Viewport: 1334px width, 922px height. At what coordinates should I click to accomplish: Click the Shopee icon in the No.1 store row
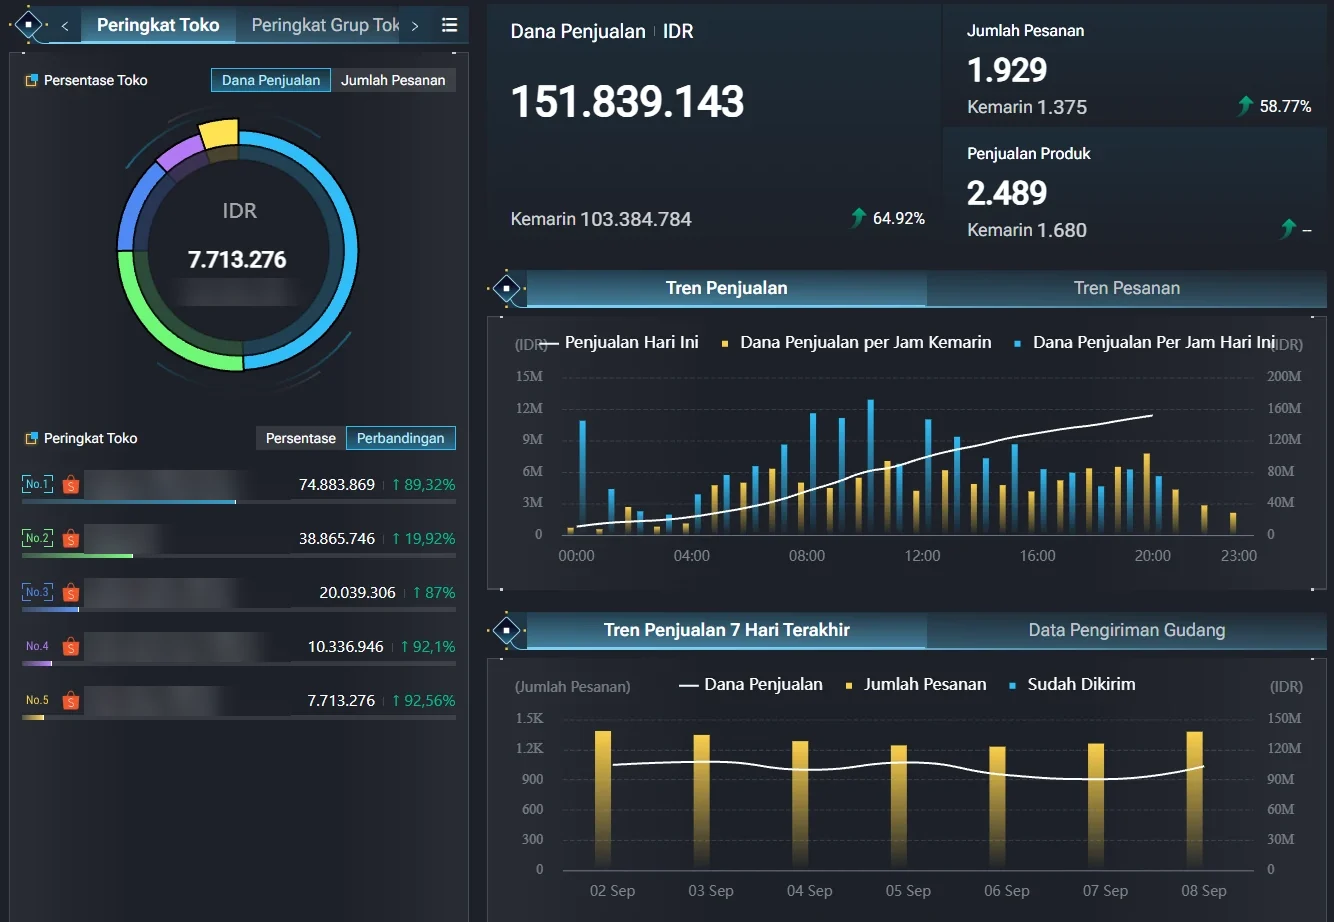pos(70,485)
